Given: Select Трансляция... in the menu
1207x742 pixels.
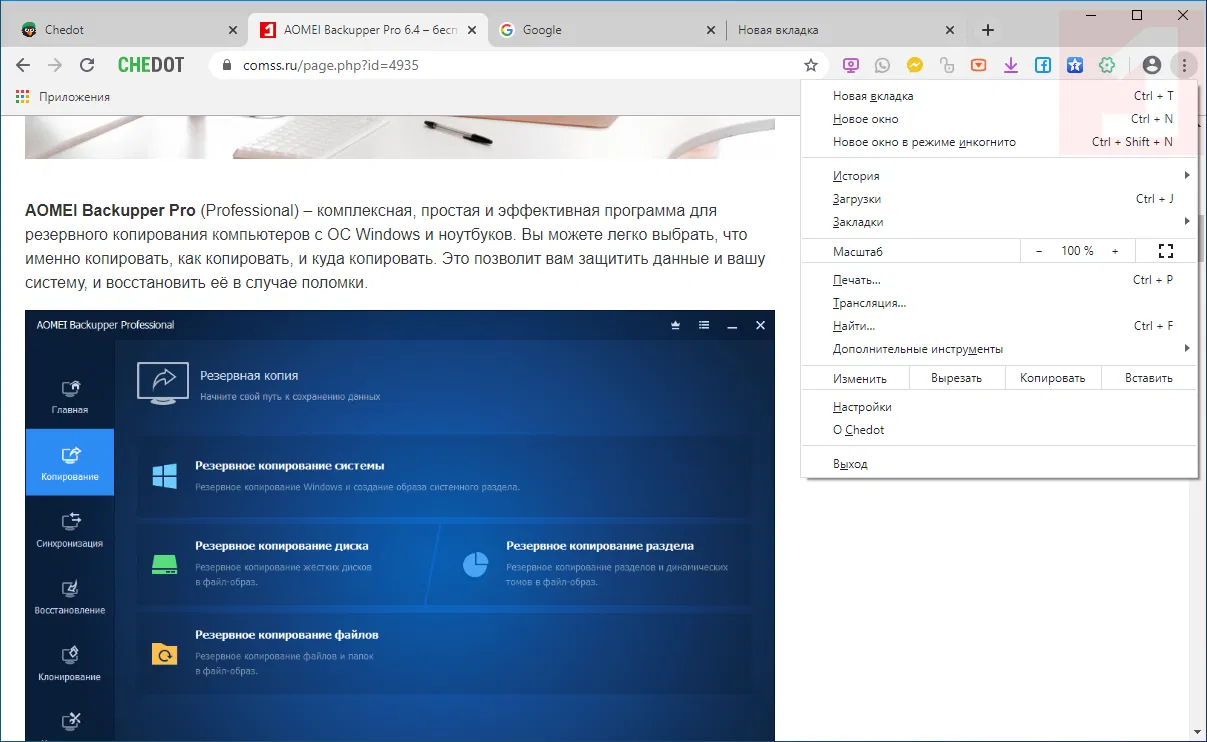Looking at the screenshot, I should tap(999, 303).
